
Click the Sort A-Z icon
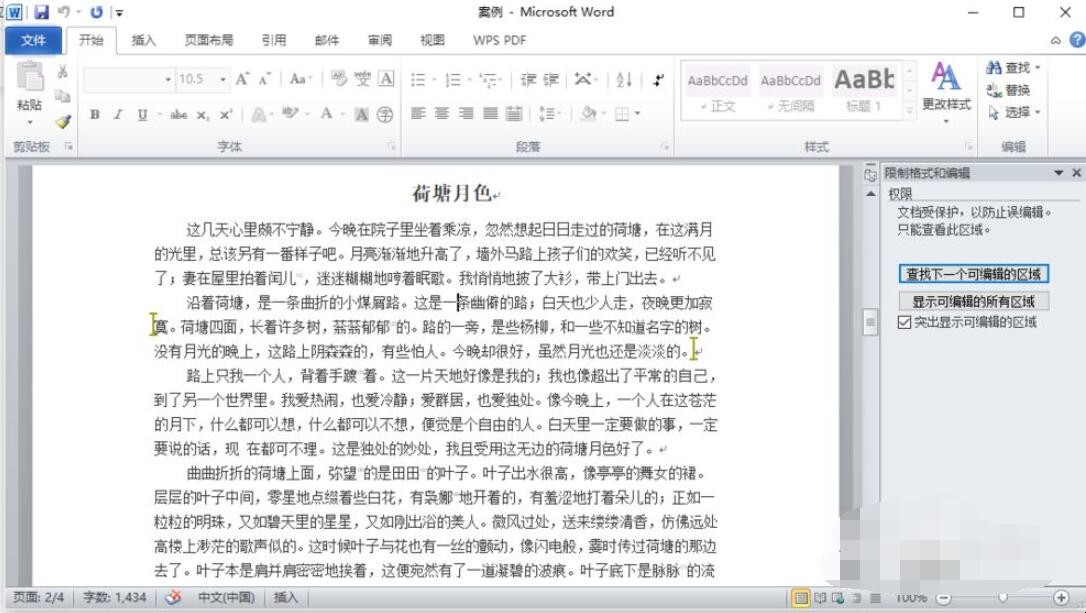[x=624, y=80]
